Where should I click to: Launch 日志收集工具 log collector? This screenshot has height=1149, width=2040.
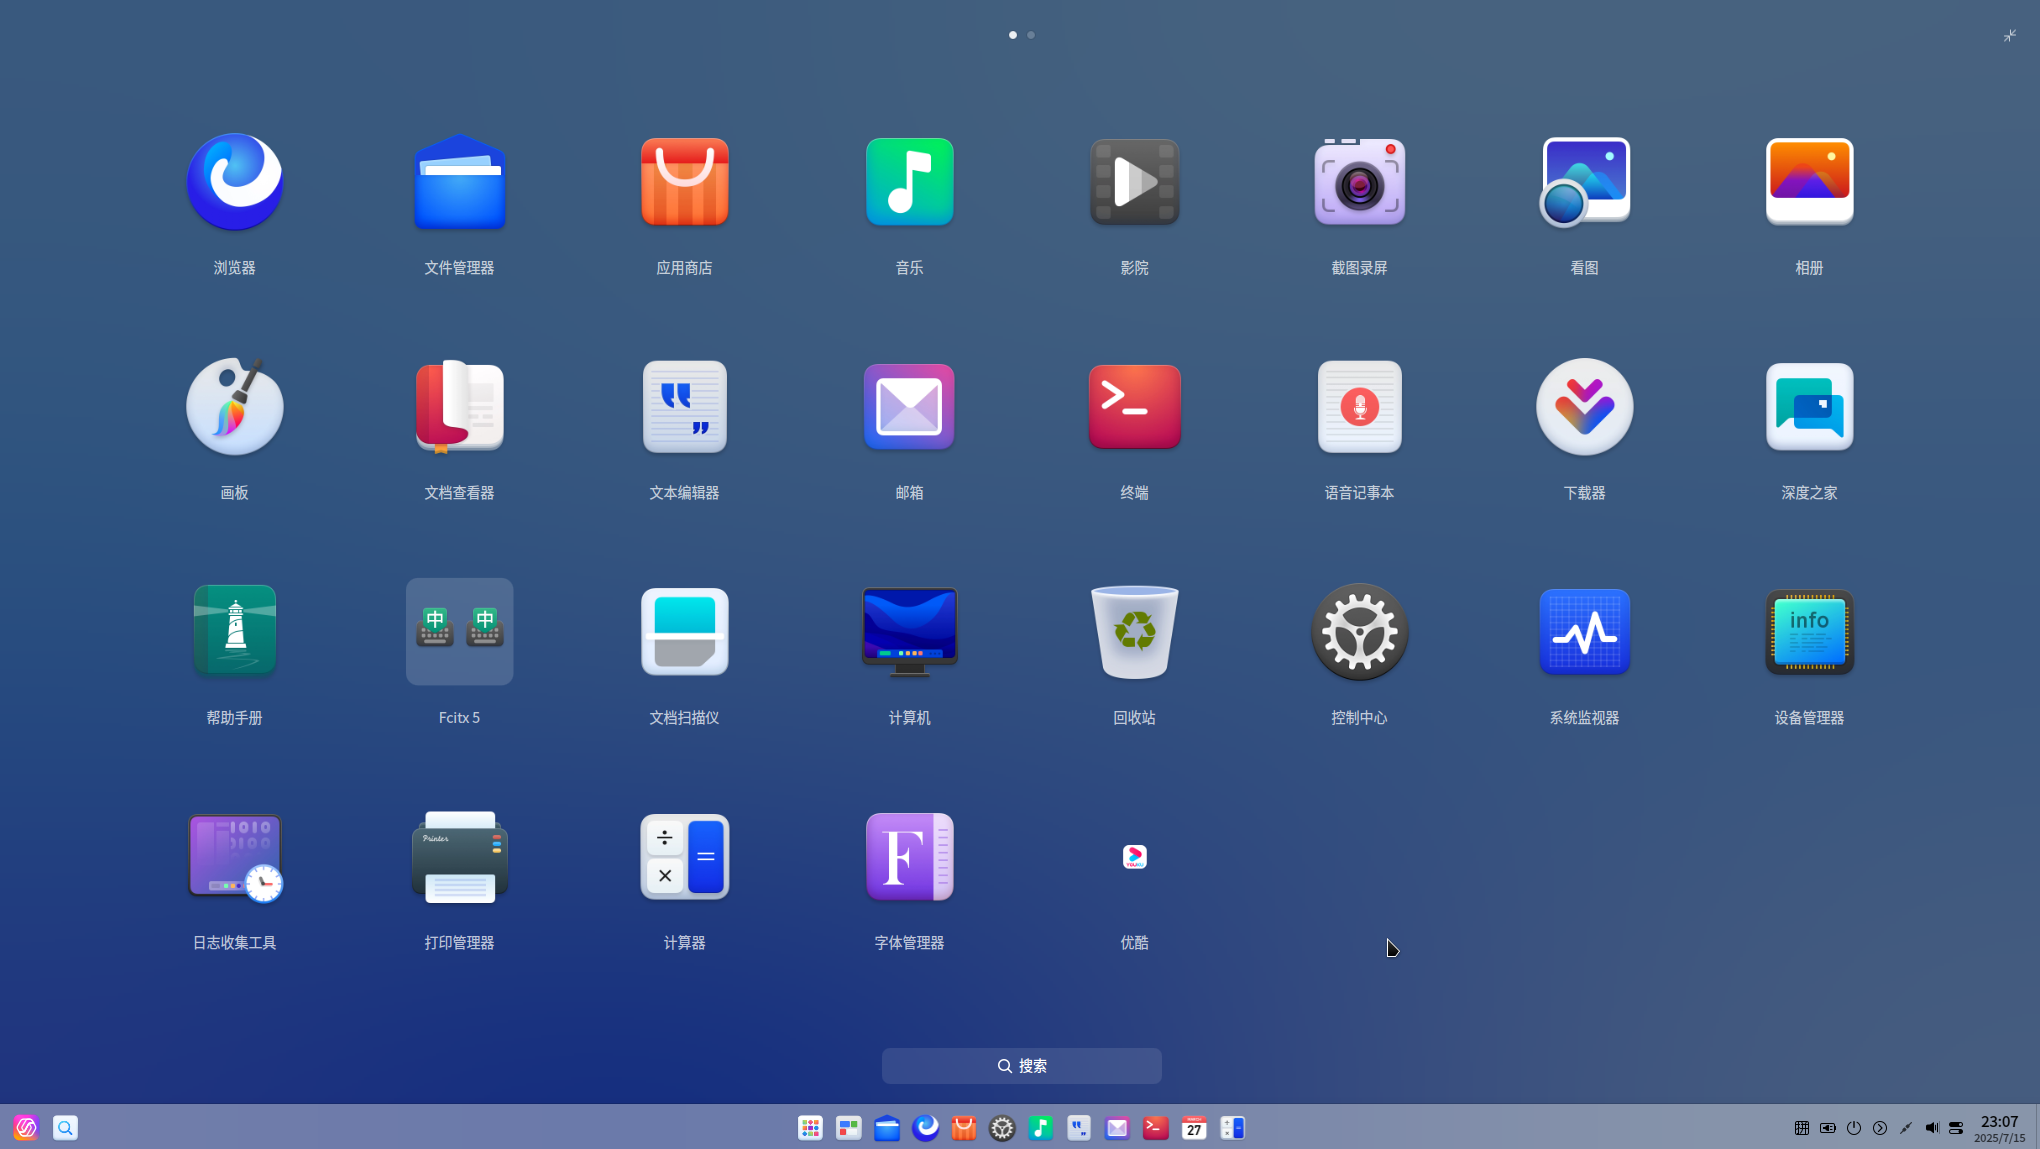[234, 857]
